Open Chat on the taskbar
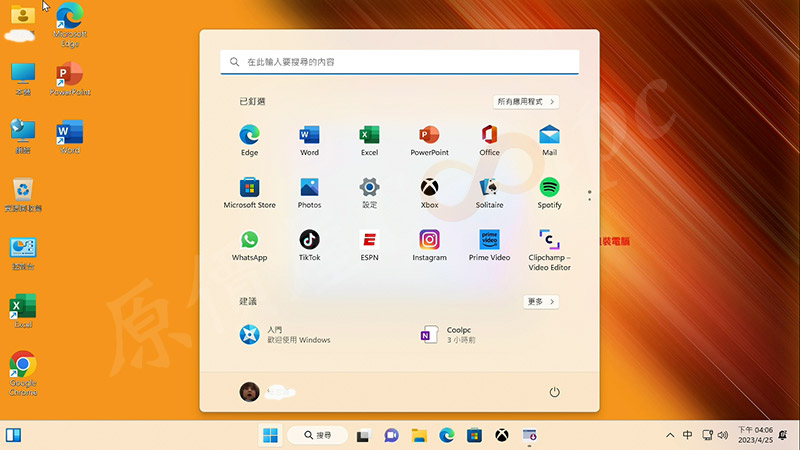The image size is (800, 450). (391, 435)
